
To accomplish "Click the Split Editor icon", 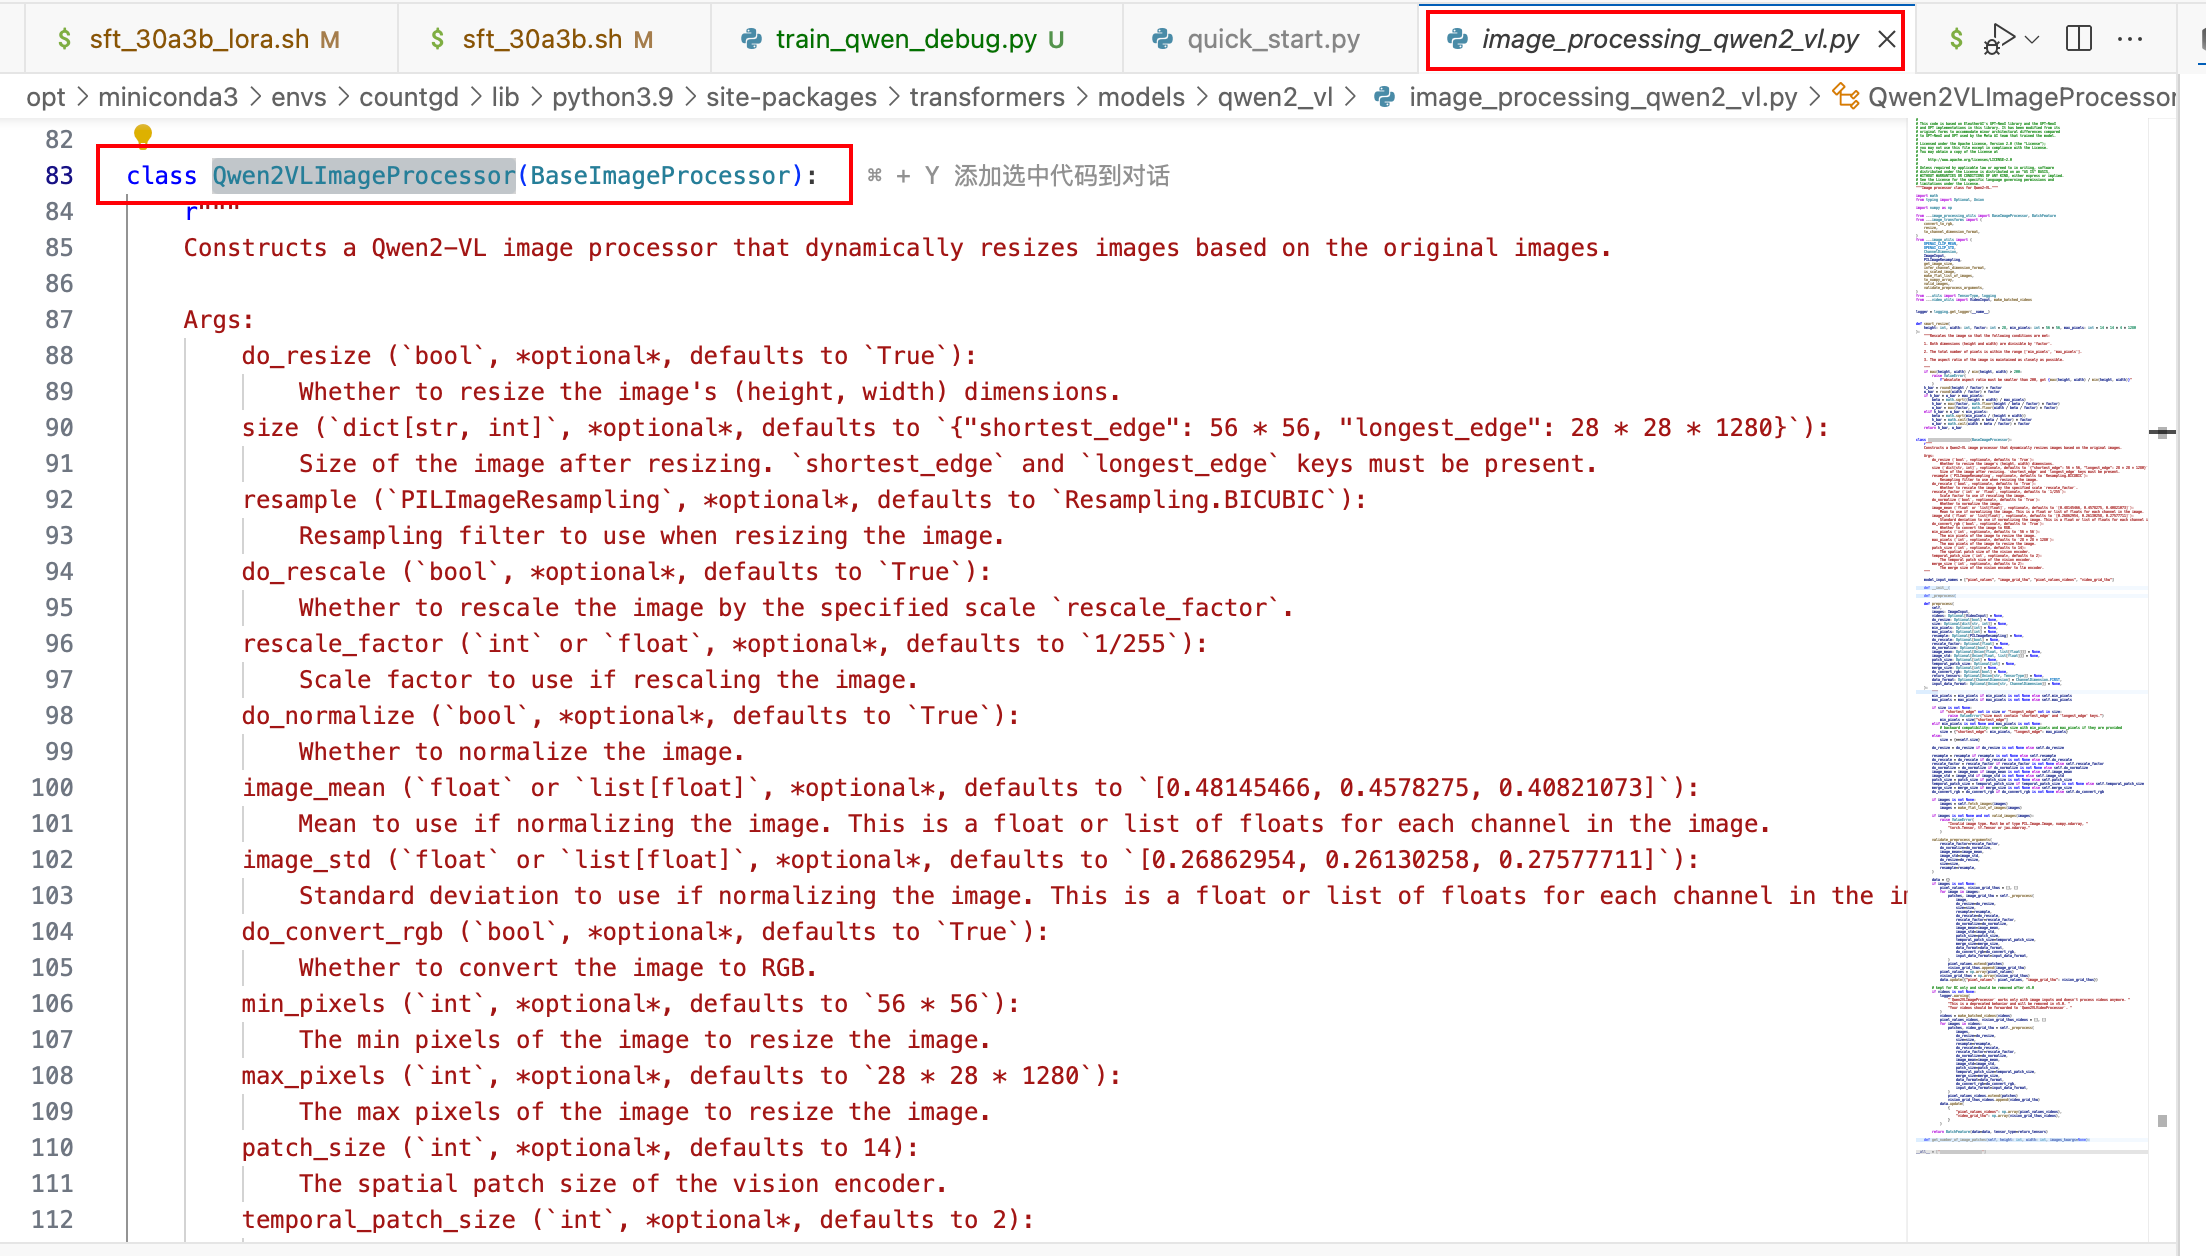I will 2078,39.
